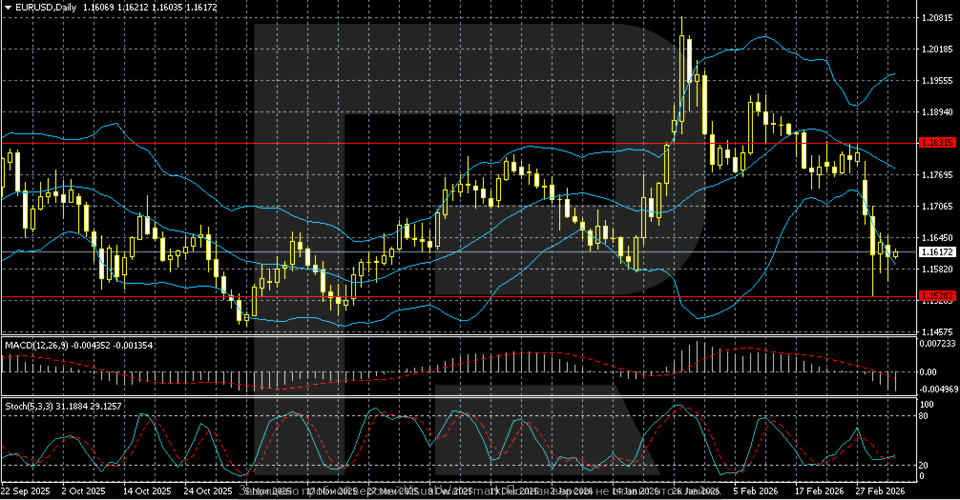
Task: Select the 27 Feb 2026 date label
Action: click(880, 492)
